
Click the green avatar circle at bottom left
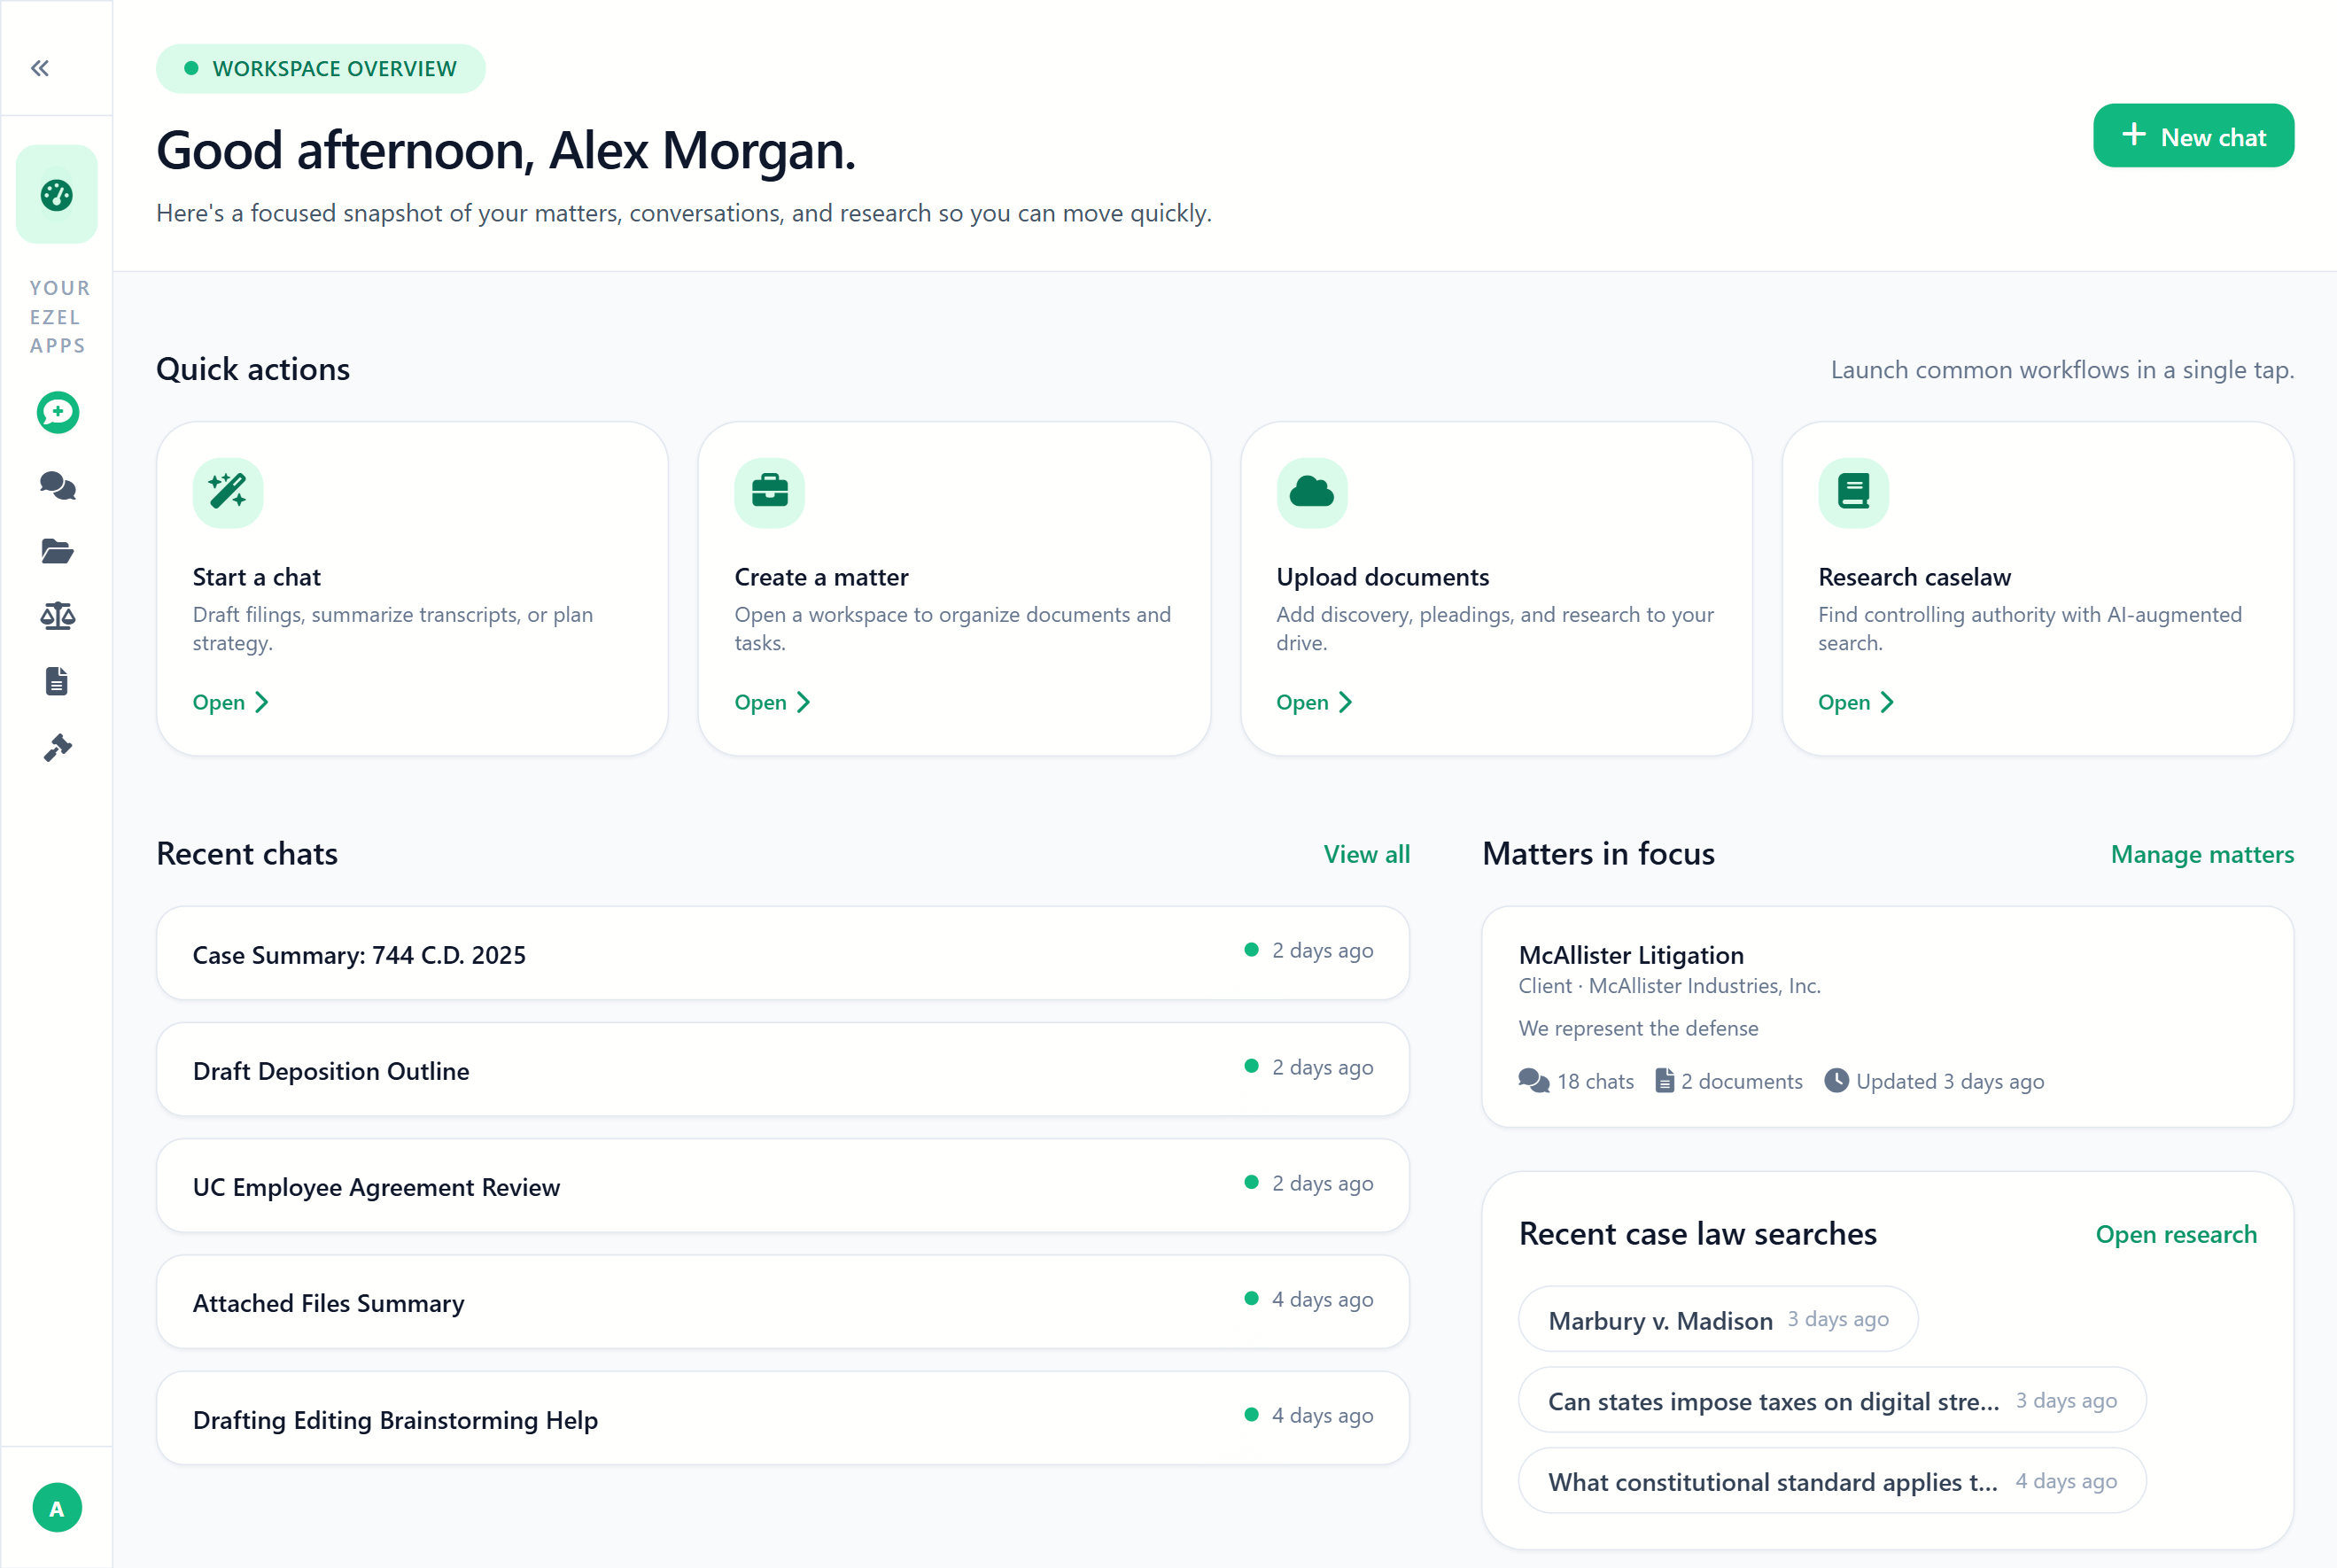pos(57,1507)
